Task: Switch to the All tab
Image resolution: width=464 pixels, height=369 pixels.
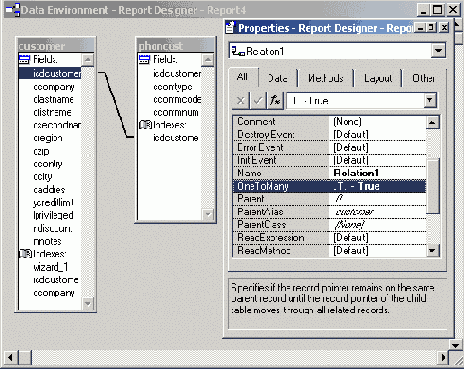Action: (242, 77)
